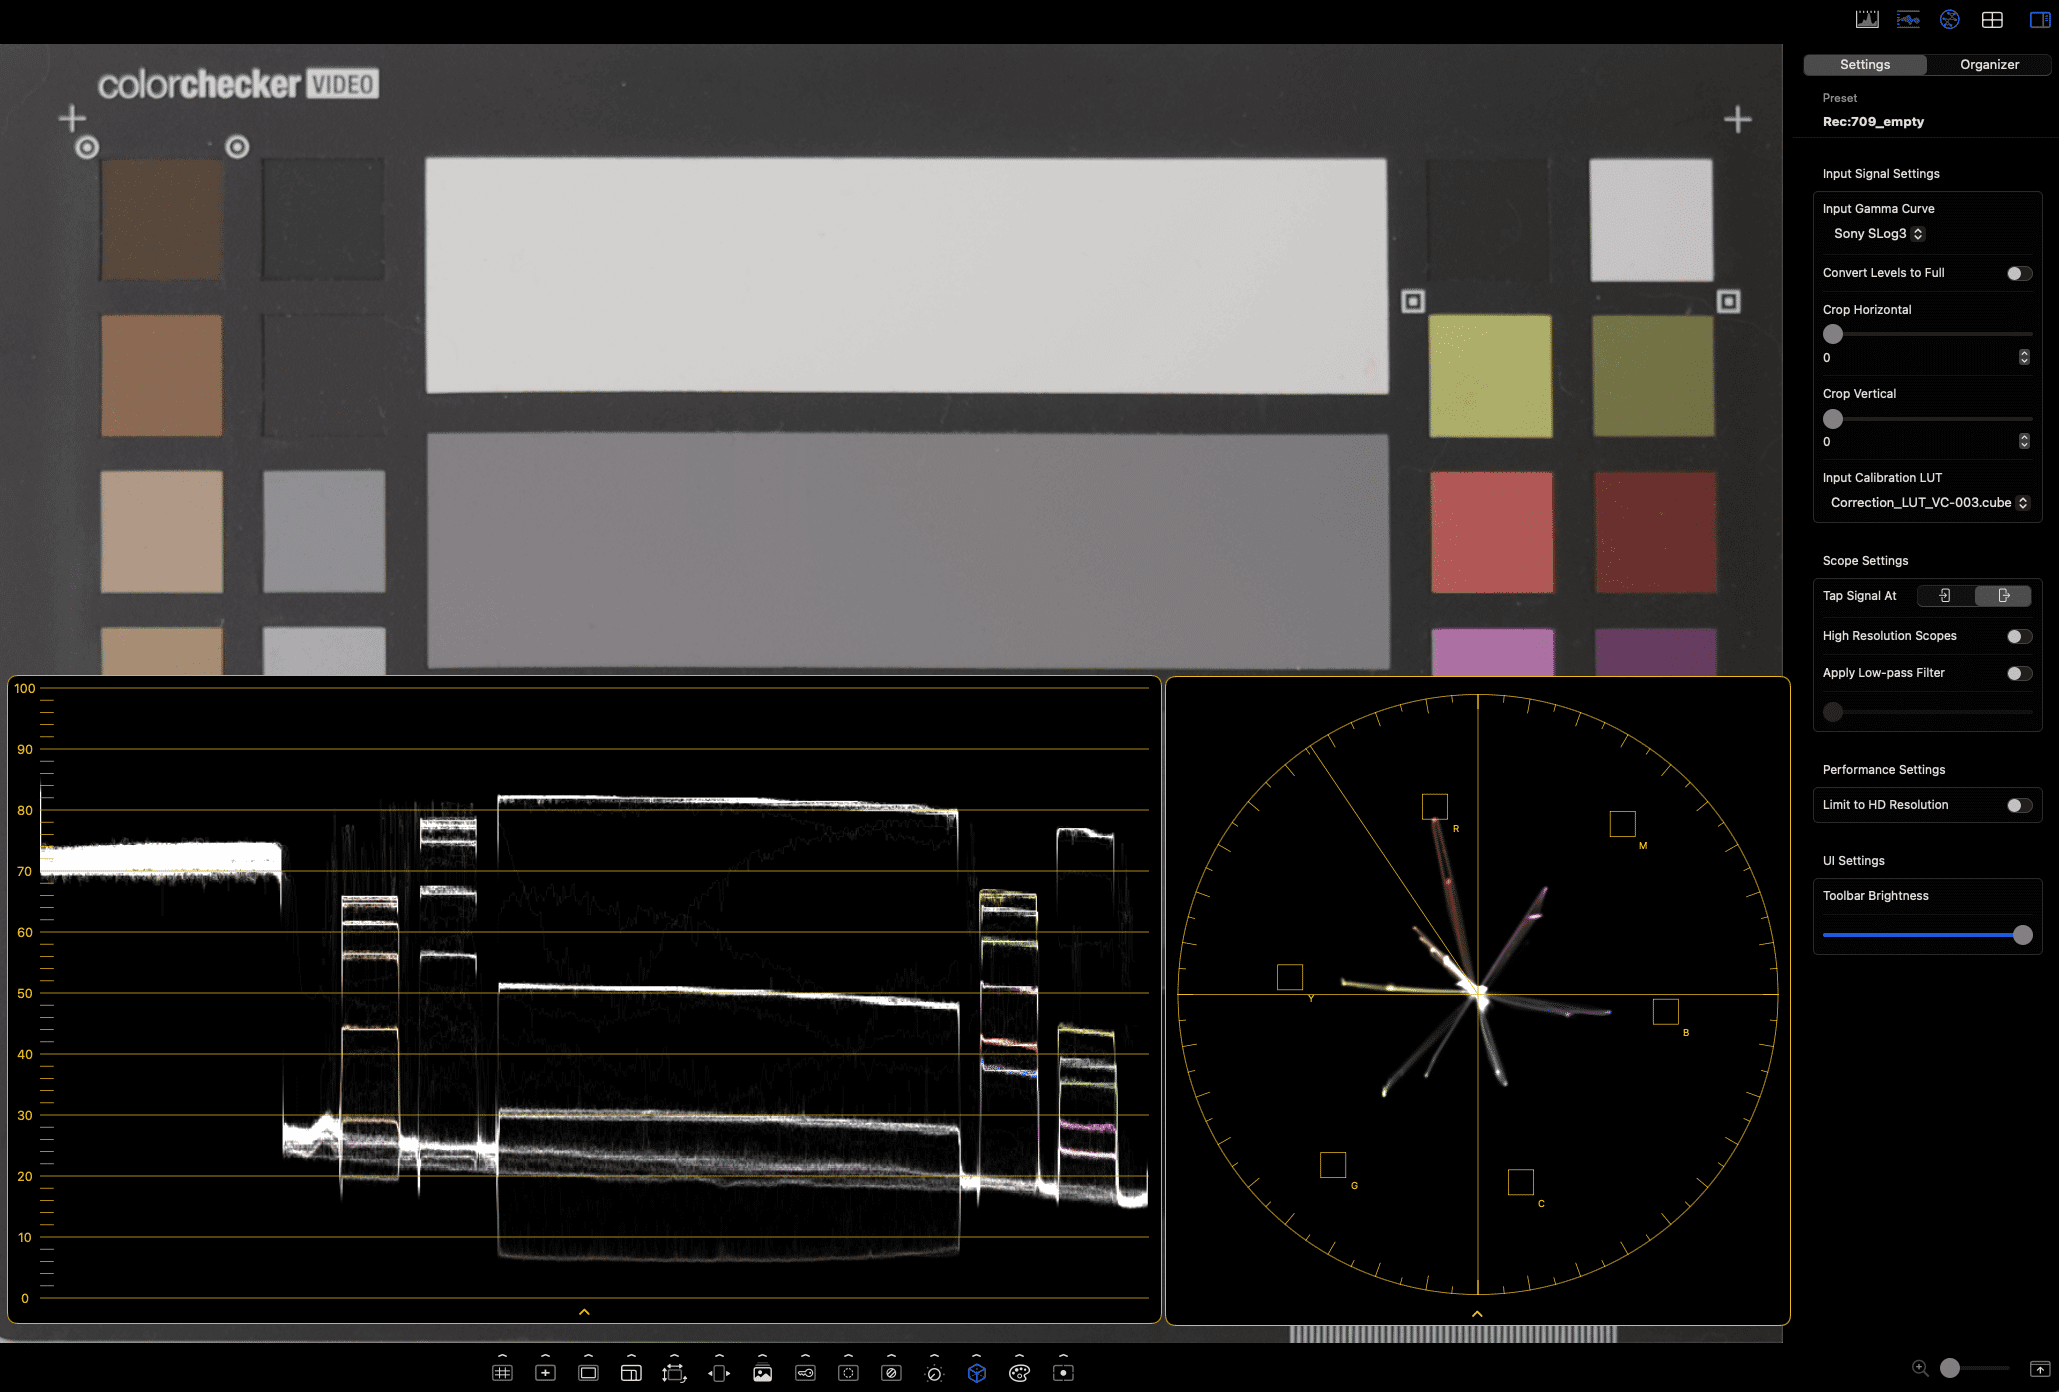
Task: Open the Input Calibration LUT dropdown
Action: (1926, 503)
